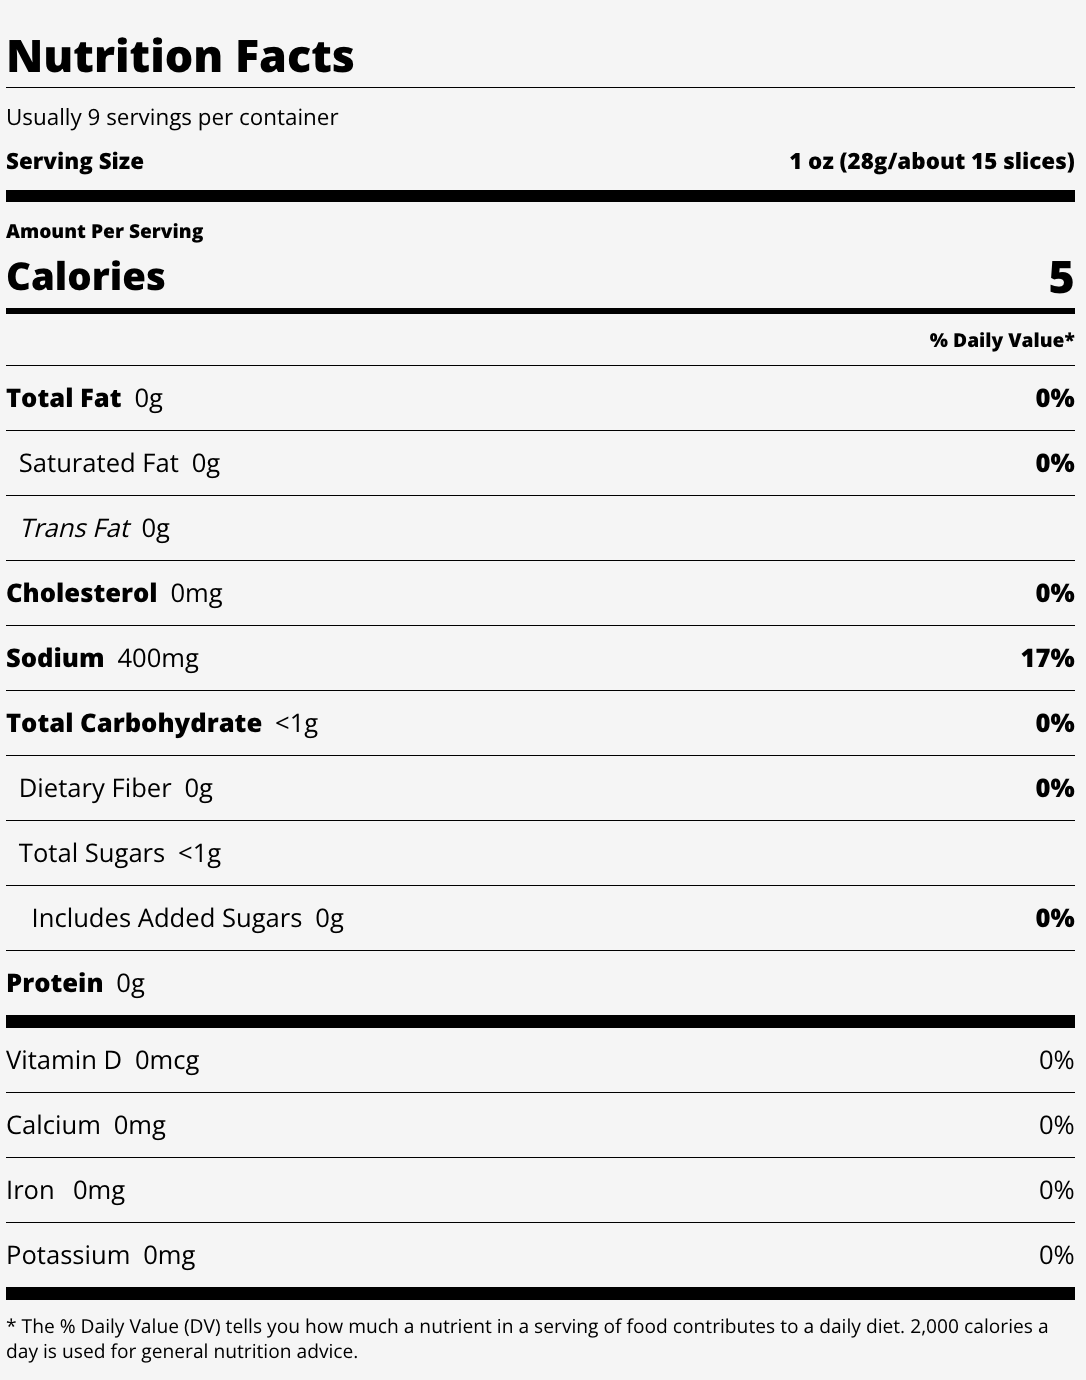The image size is (1086, 1380).
Task: Click the Calories label
Action: pyautogui.click(x=86, y=276)
